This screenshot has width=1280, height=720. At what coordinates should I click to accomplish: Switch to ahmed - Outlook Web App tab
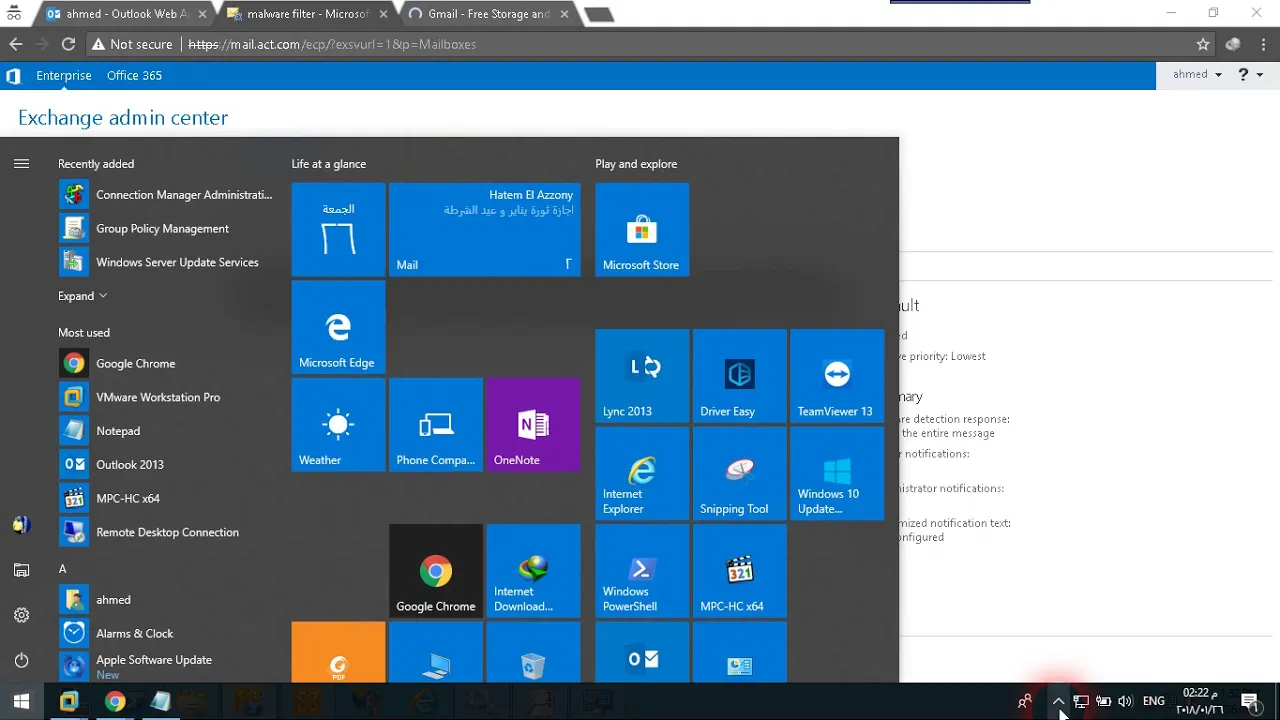[x=124, y=14]
